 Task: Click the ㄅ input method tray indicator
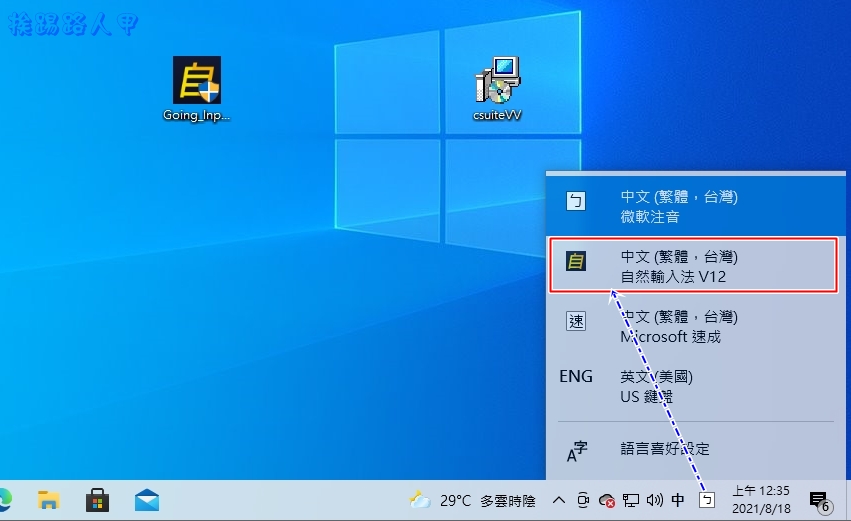point(707,500)
